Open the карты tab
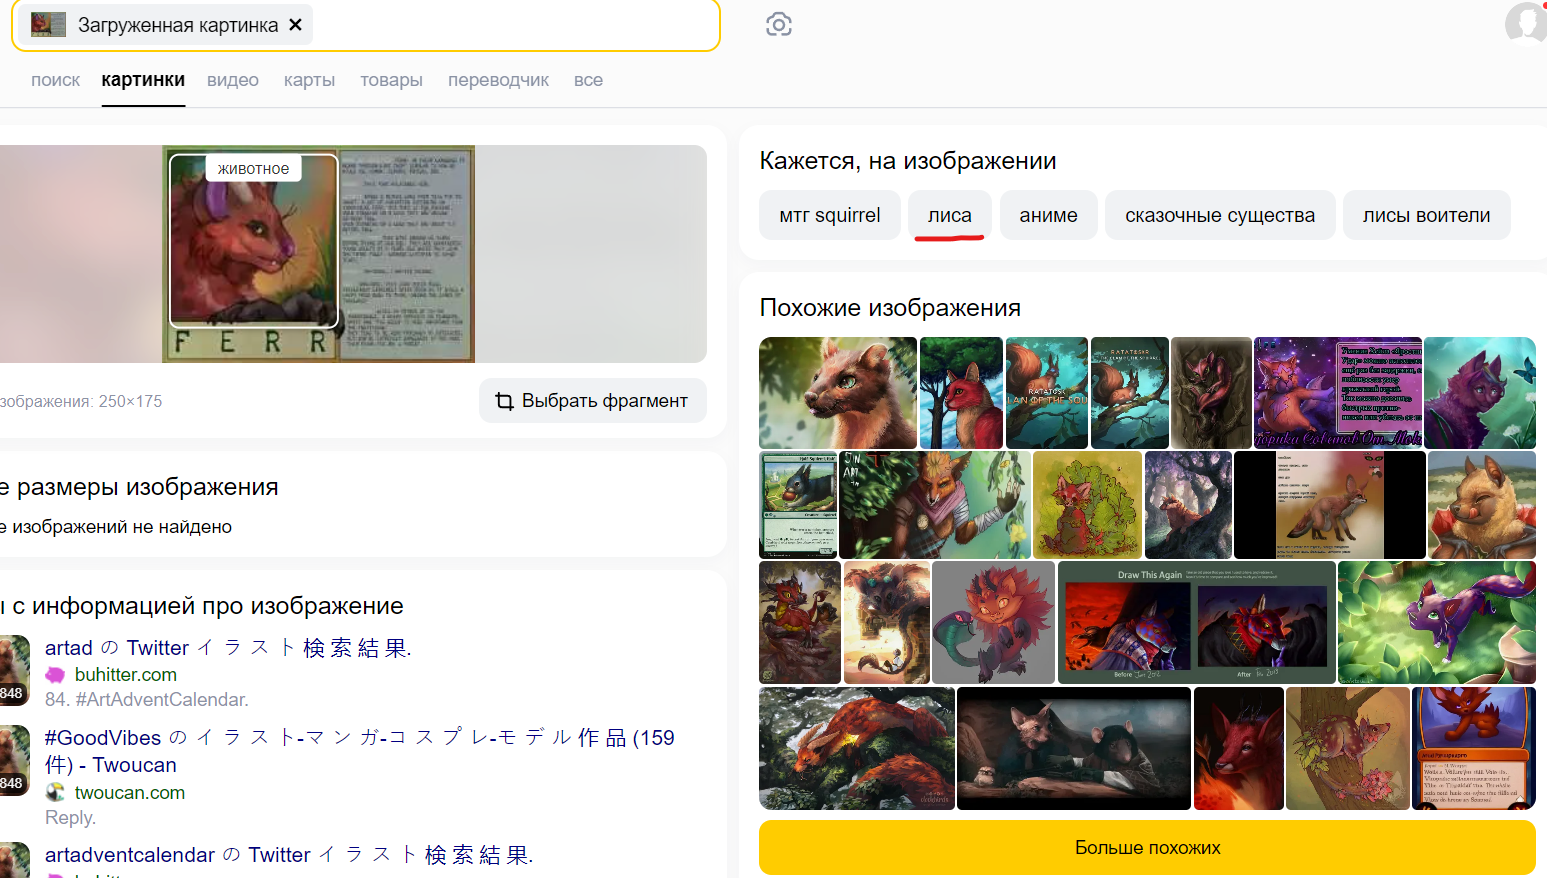The image size is (1547, 878). 309,80
